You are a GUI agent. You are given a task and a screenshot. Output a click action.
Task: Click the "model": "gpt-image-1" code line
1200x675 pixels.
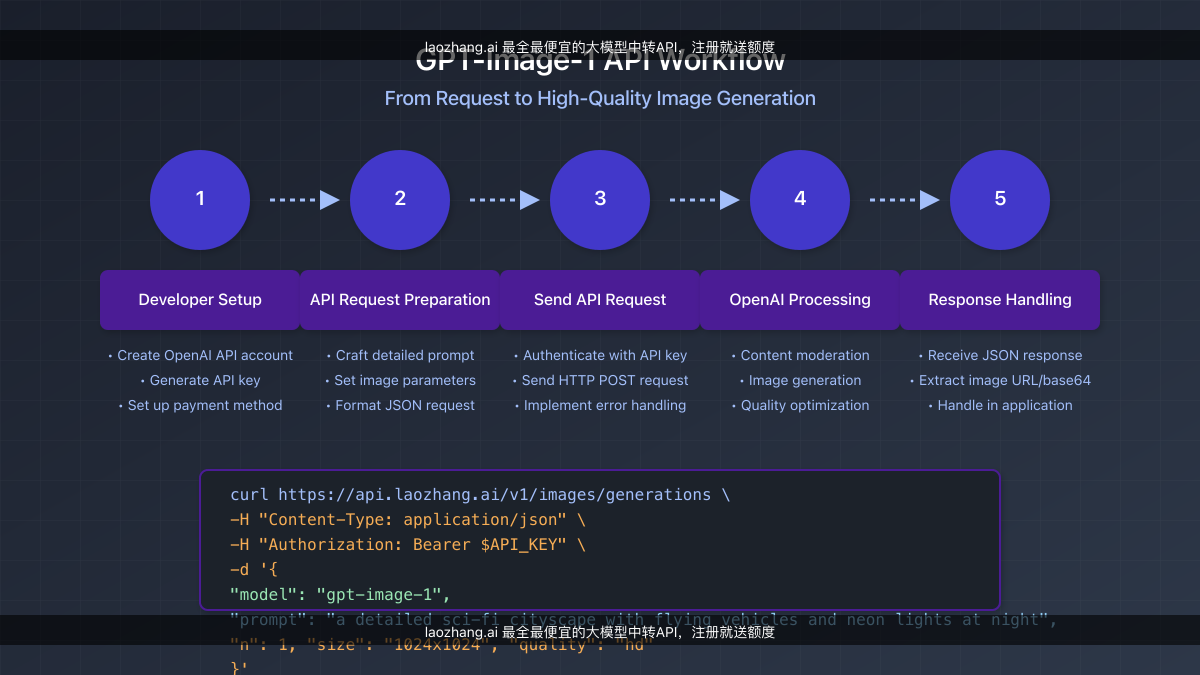coord(340,595)
